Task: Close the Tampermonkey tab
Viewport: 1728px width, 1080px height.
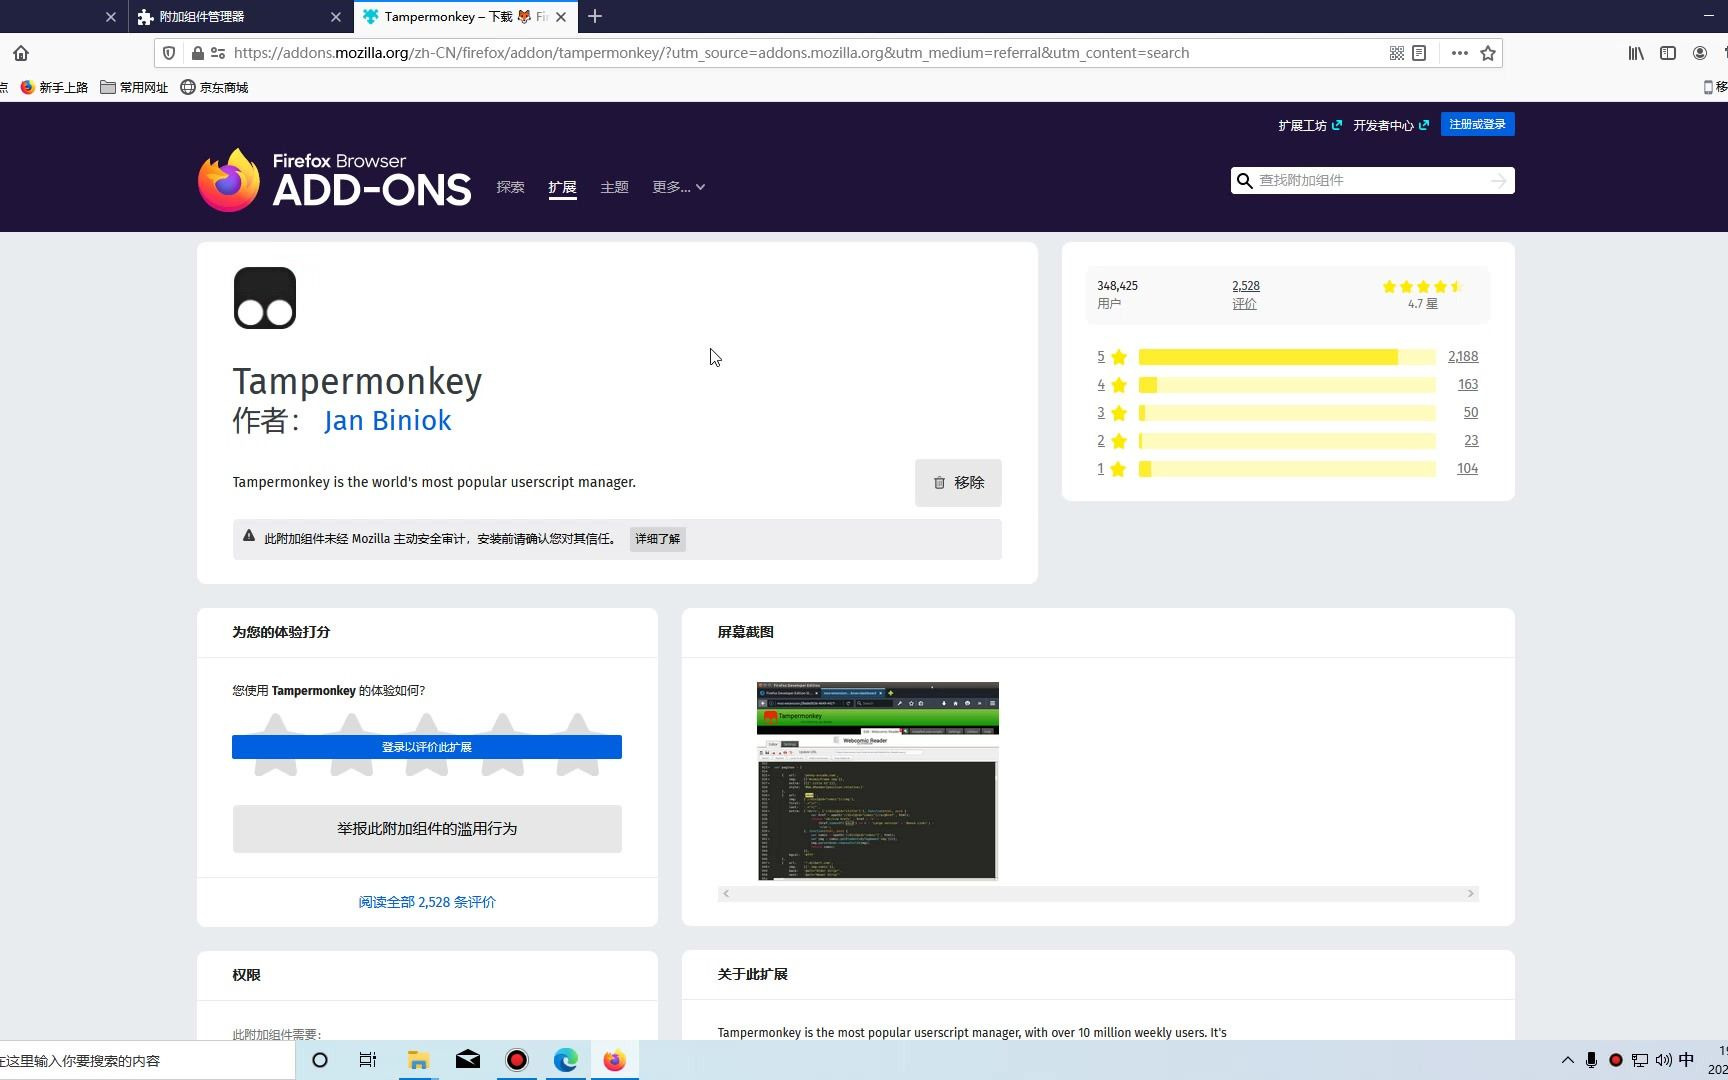Action: point(561,16)
